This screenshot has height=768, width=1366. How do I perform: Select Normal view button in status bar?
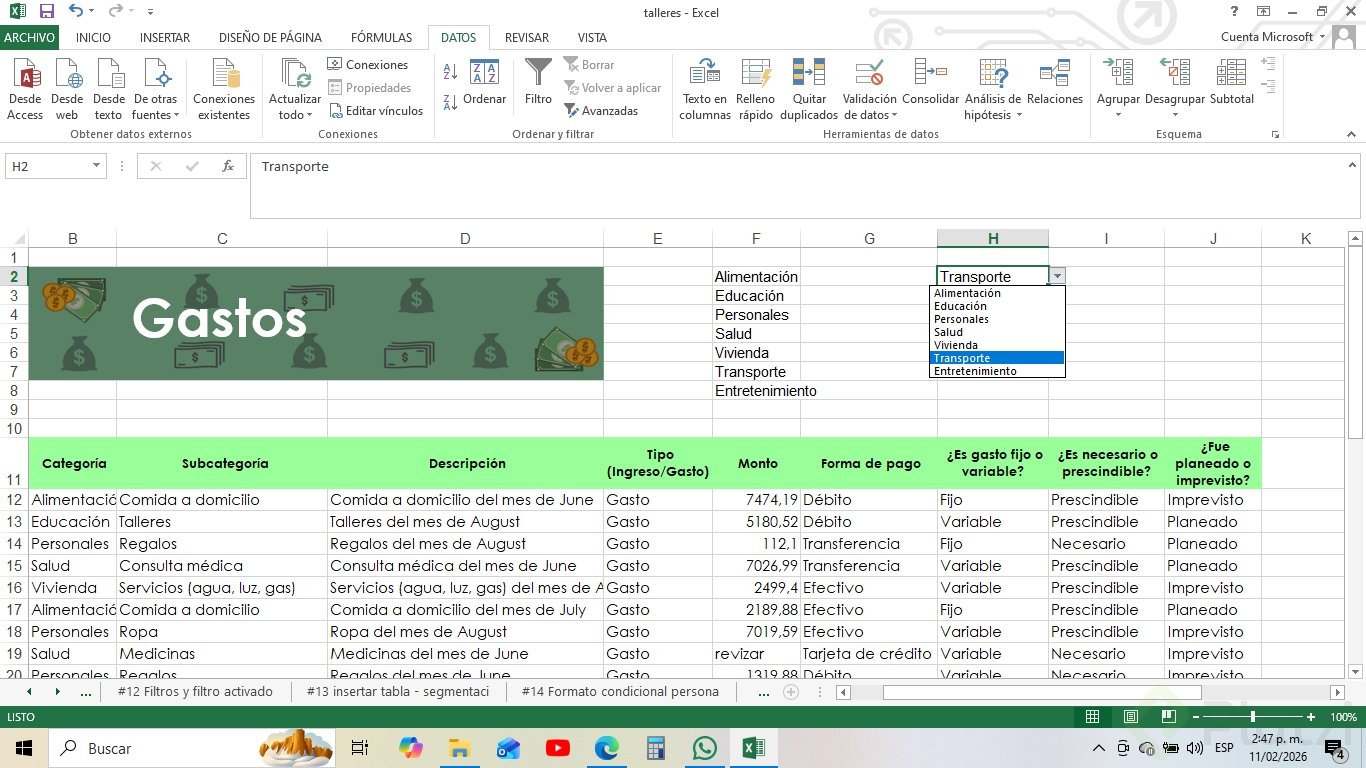click(1093, 717)
